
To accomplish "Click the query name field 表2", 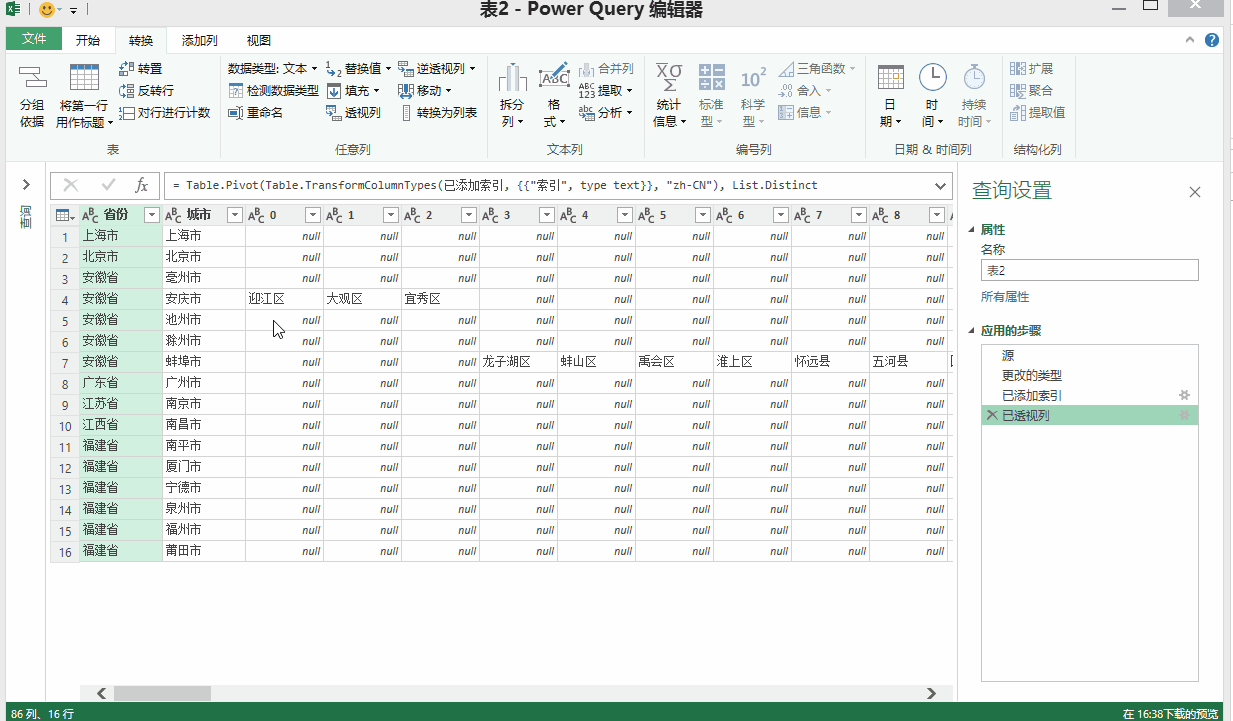I will click(1089, 270).
